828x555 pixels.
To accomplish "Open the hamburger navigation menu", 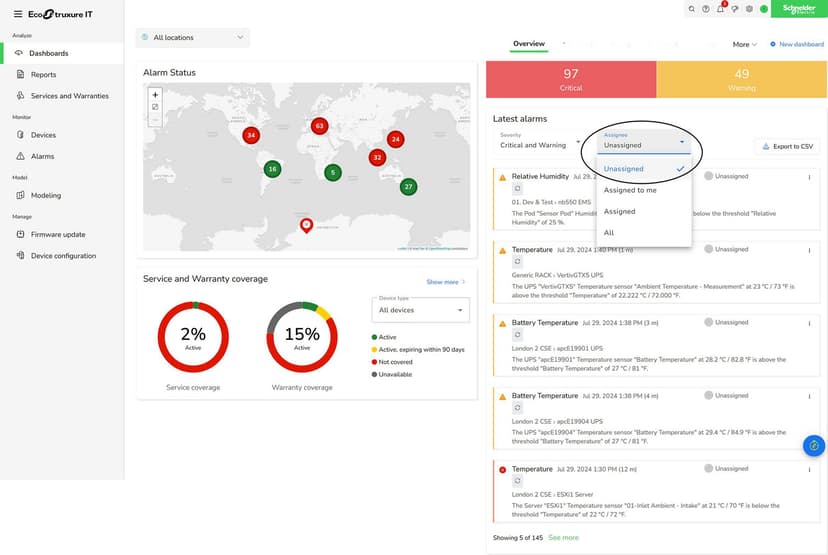I will (x=18, y=14).
